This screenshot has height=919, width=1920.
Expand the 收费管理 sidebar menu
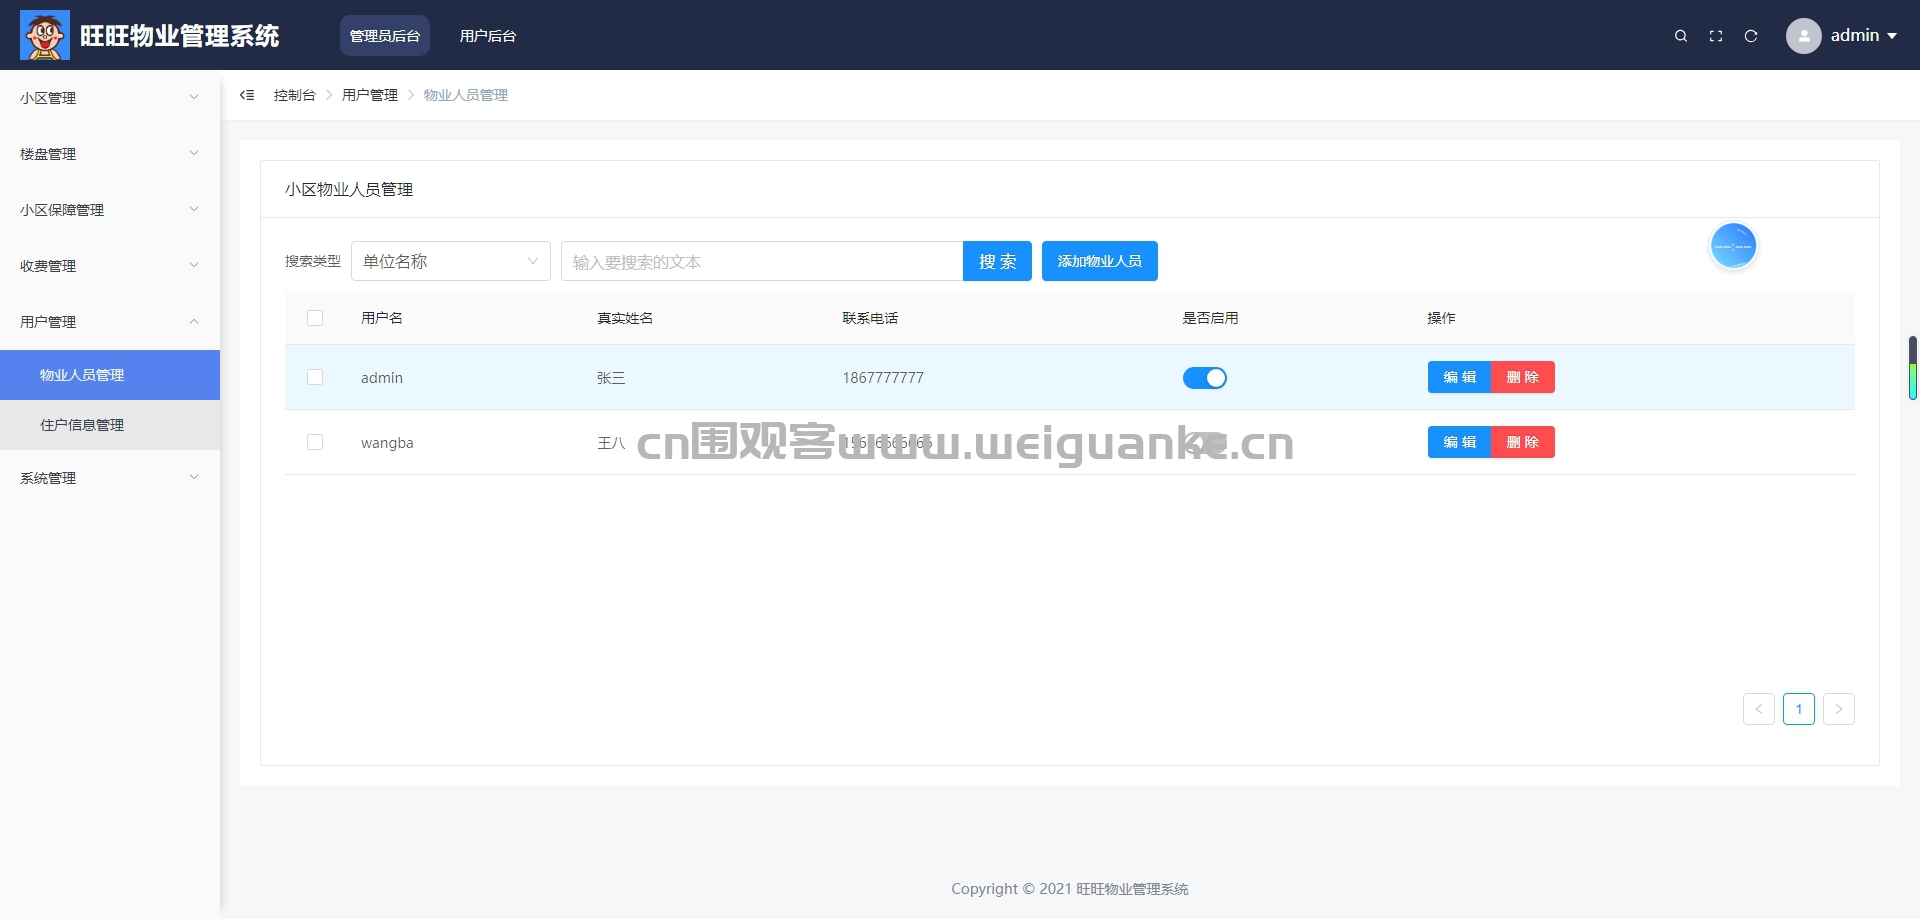click(109, 266)
